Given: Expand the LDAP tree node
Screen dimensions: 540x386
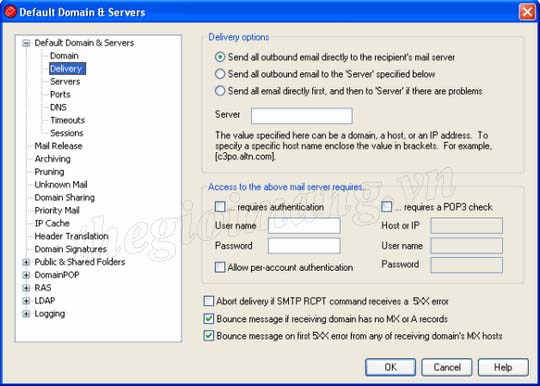Looking at the screenshot, I should coord(26,301).
